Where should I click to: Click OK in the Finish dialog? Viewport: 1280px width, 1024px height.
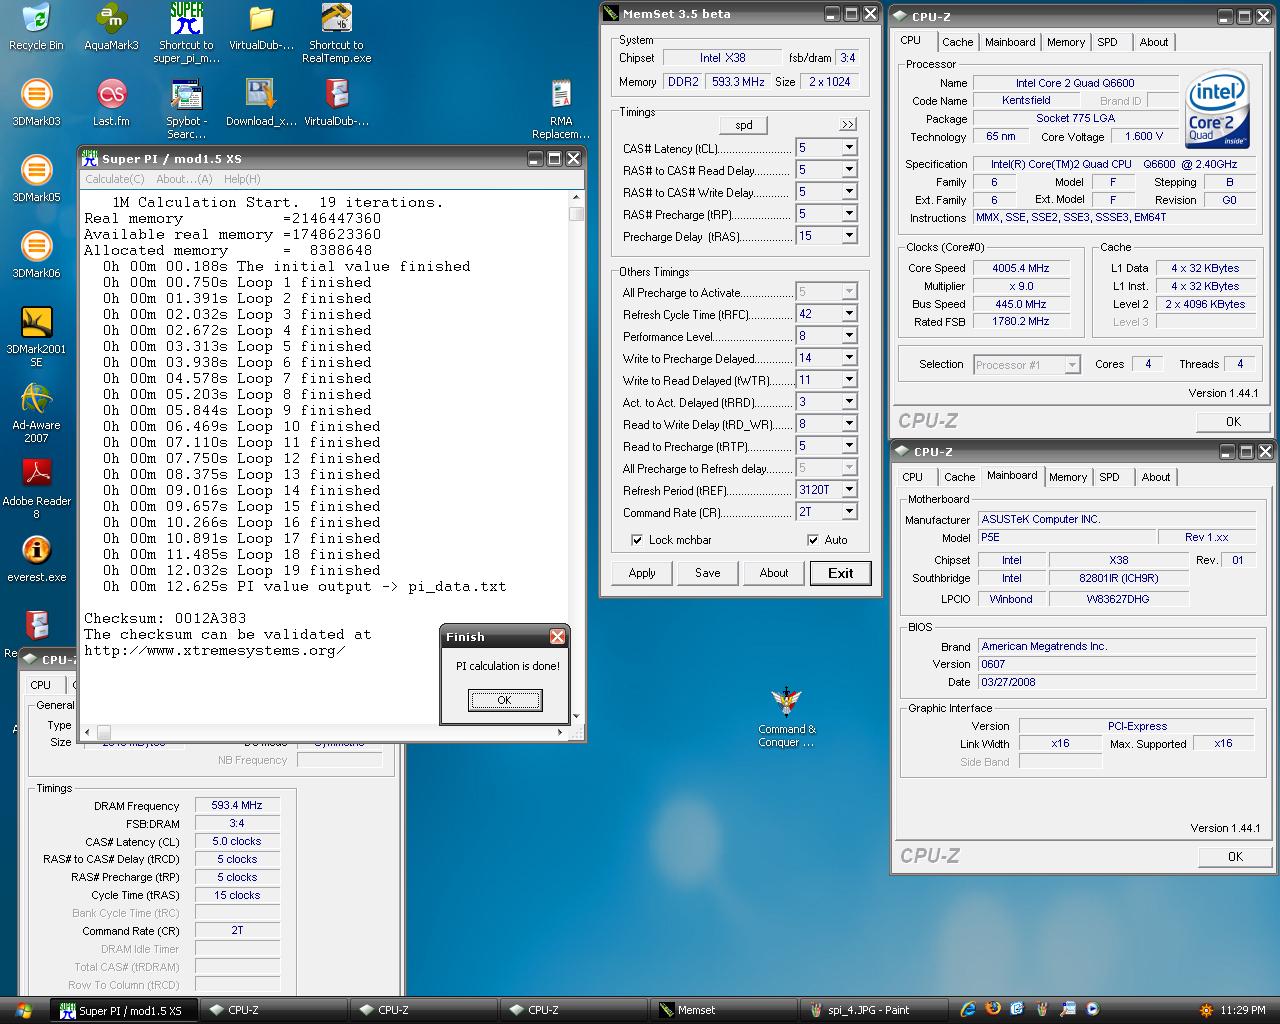pos(504,700)
